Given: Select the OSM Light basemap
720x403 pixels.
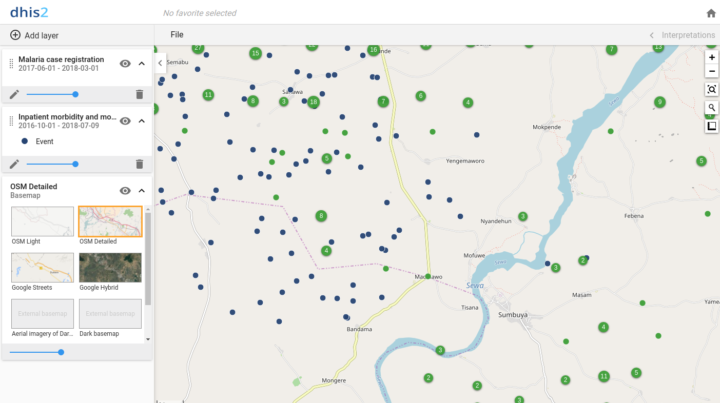Looking at the screenshot, I should 42,221.
